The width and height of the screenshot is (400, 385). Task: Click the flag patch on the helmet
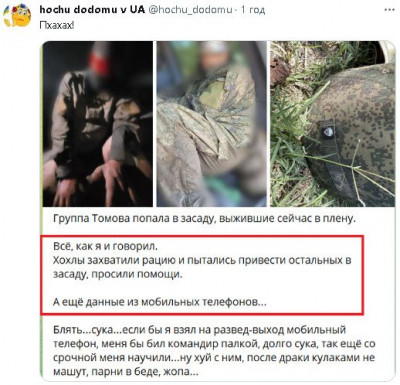tap(329, 132)
